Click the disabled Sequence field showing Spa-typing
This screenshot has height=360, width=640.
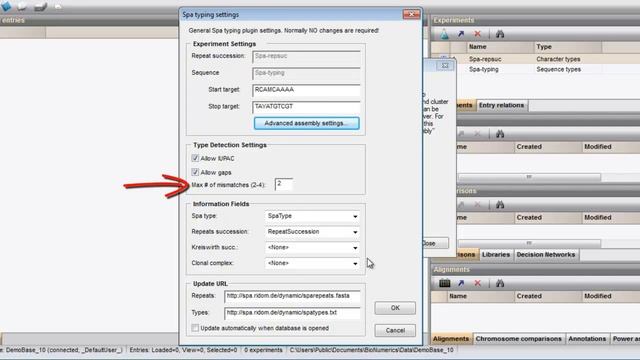click(x=306, y=73)
